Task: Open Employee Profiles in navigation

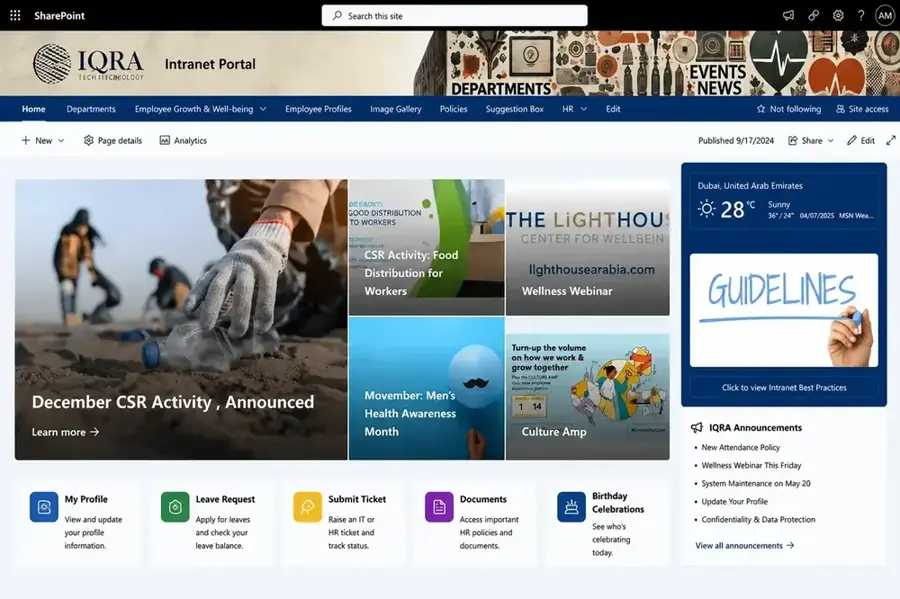Action: point(318,109)
